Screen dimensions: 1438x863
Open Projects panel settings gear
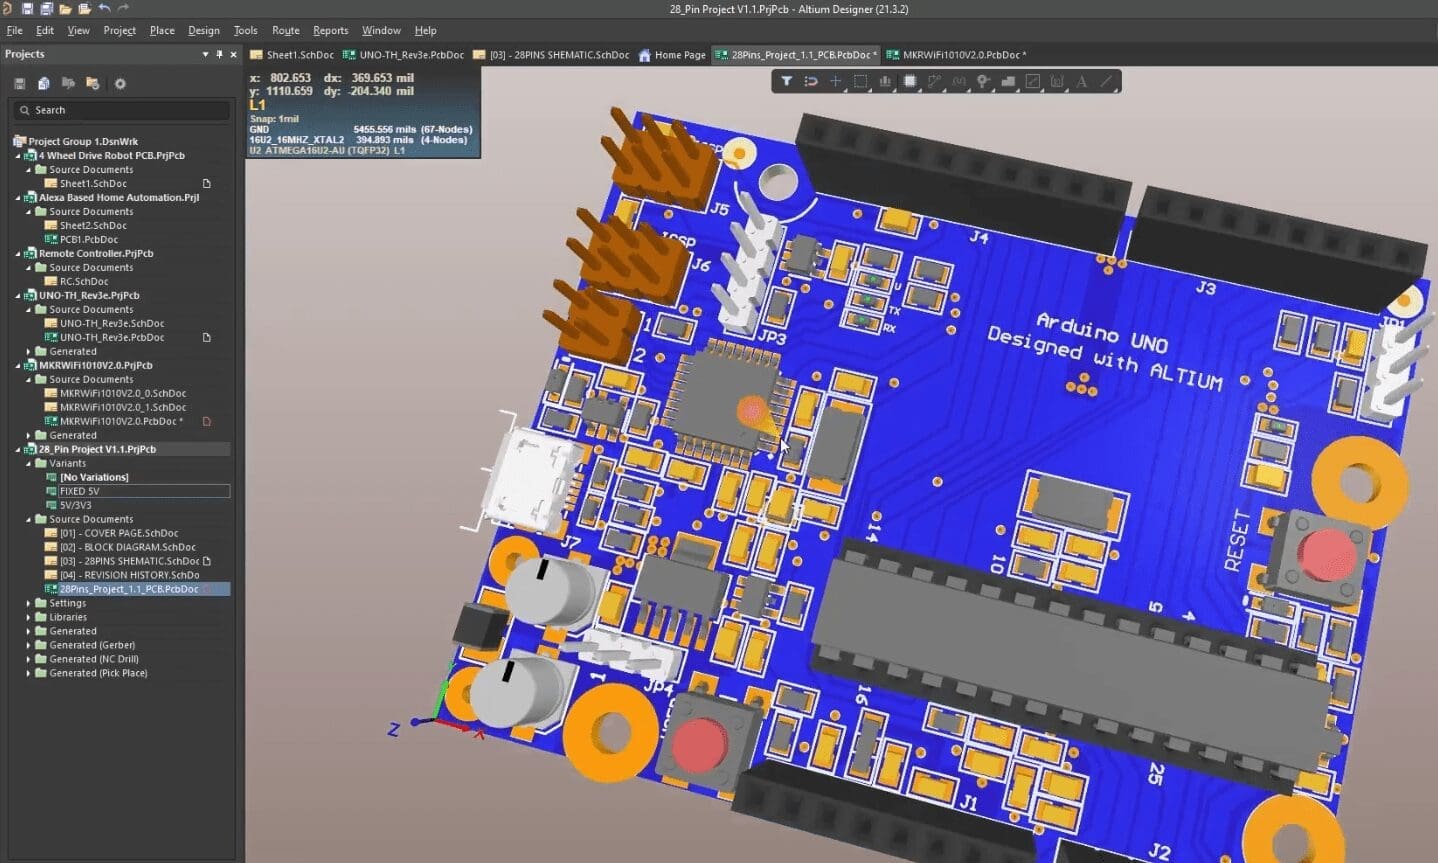120,84
